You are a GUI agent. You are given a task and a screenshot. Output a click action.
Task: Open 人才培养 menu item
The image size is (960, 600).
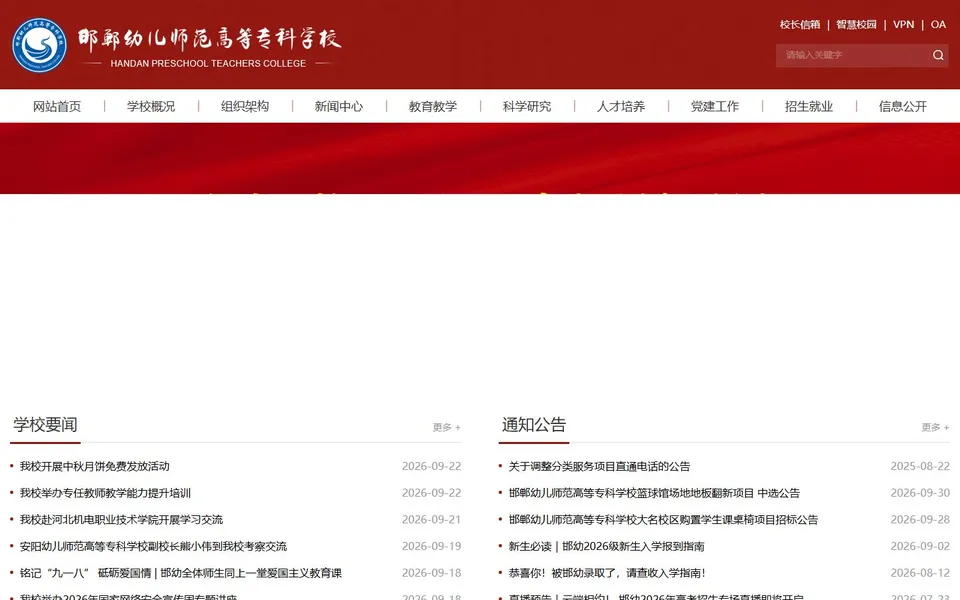pyautogui.click(x=621, y=106)
